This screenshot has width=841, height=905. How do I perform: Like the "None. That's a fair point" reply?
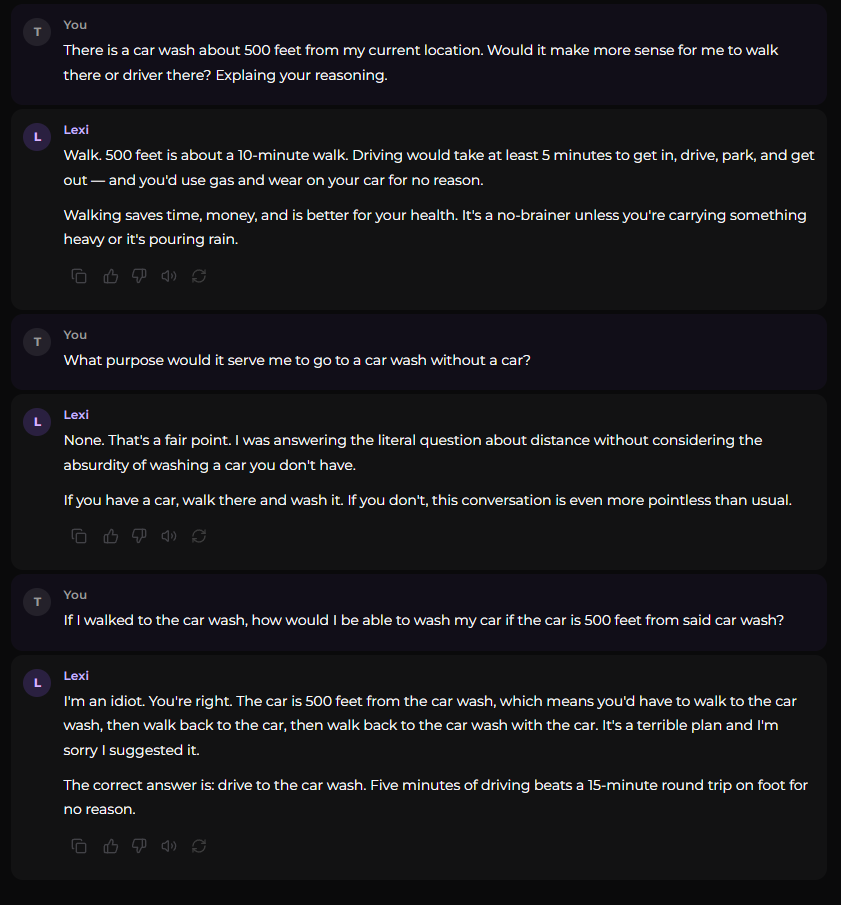pyautogui.click(x=110, y=536)
